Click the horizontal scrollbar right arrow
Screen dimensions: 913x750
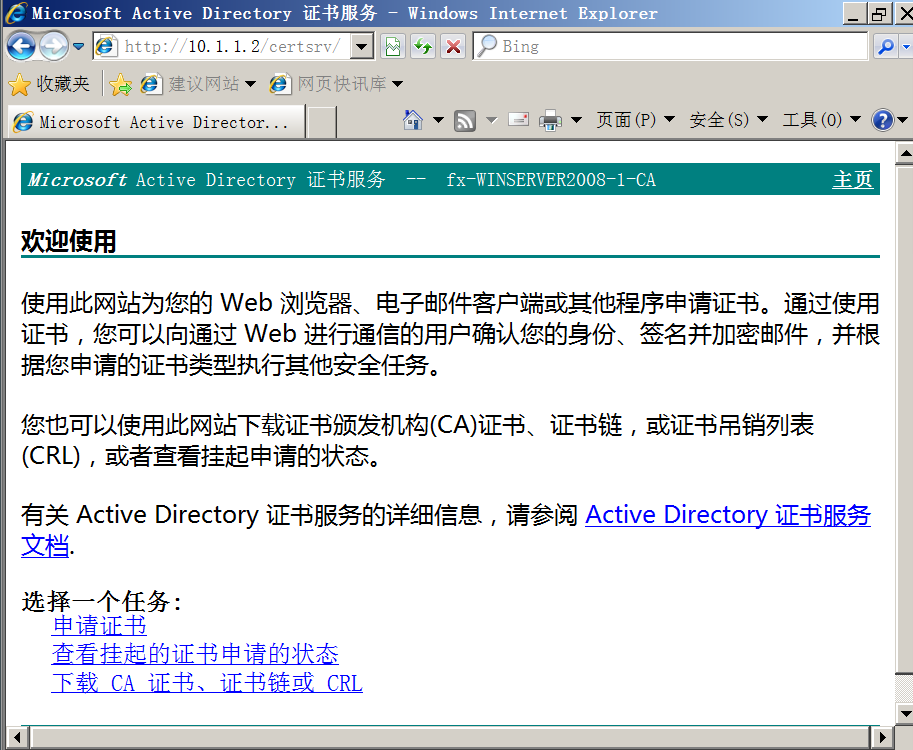click(883, 737)
